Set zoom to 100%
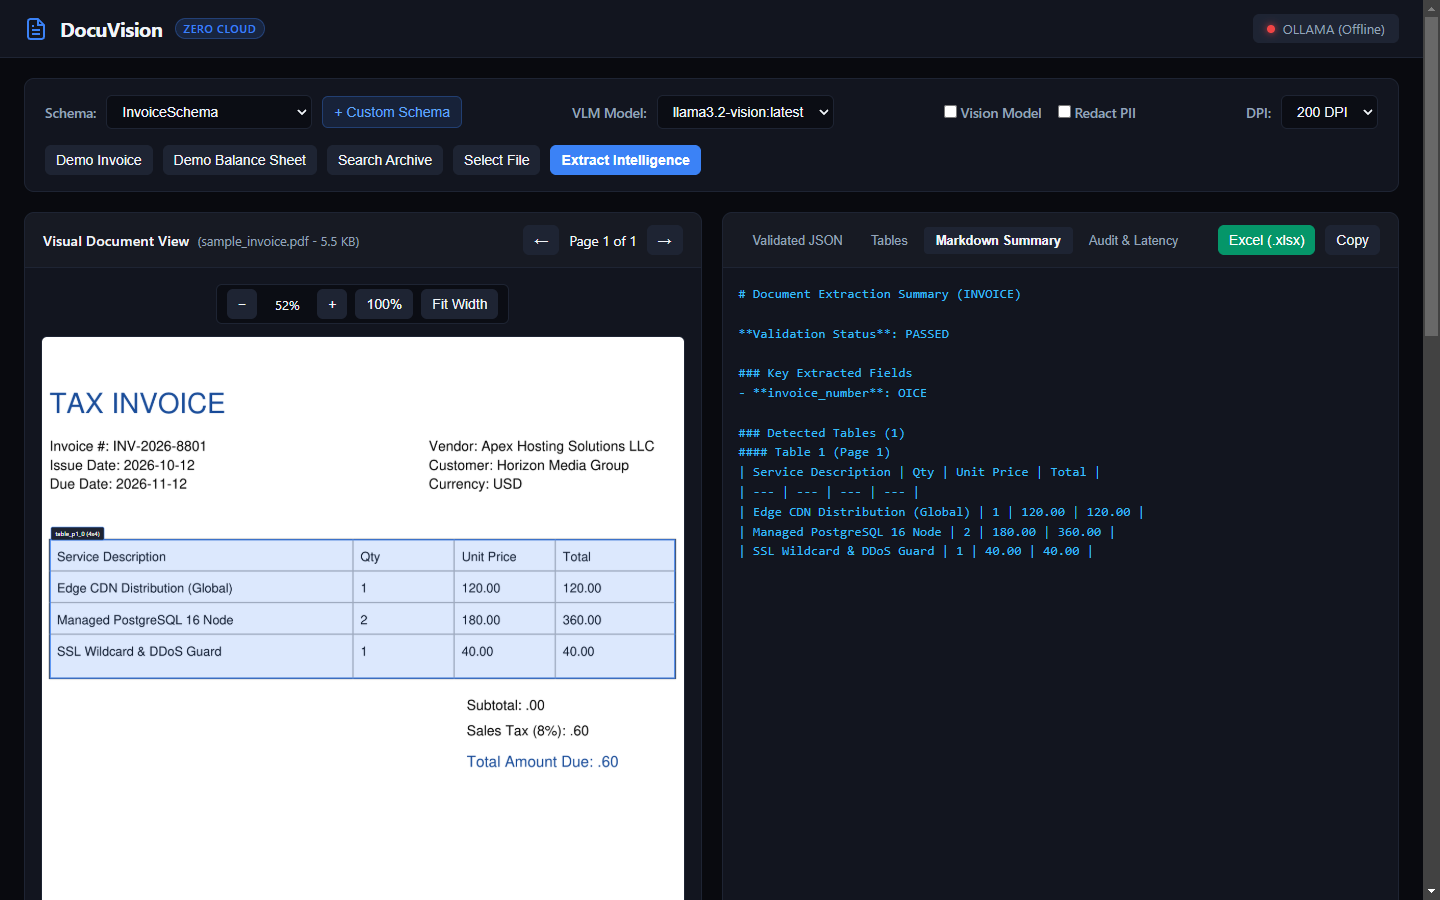1440x900 pixels. point(384,304)
